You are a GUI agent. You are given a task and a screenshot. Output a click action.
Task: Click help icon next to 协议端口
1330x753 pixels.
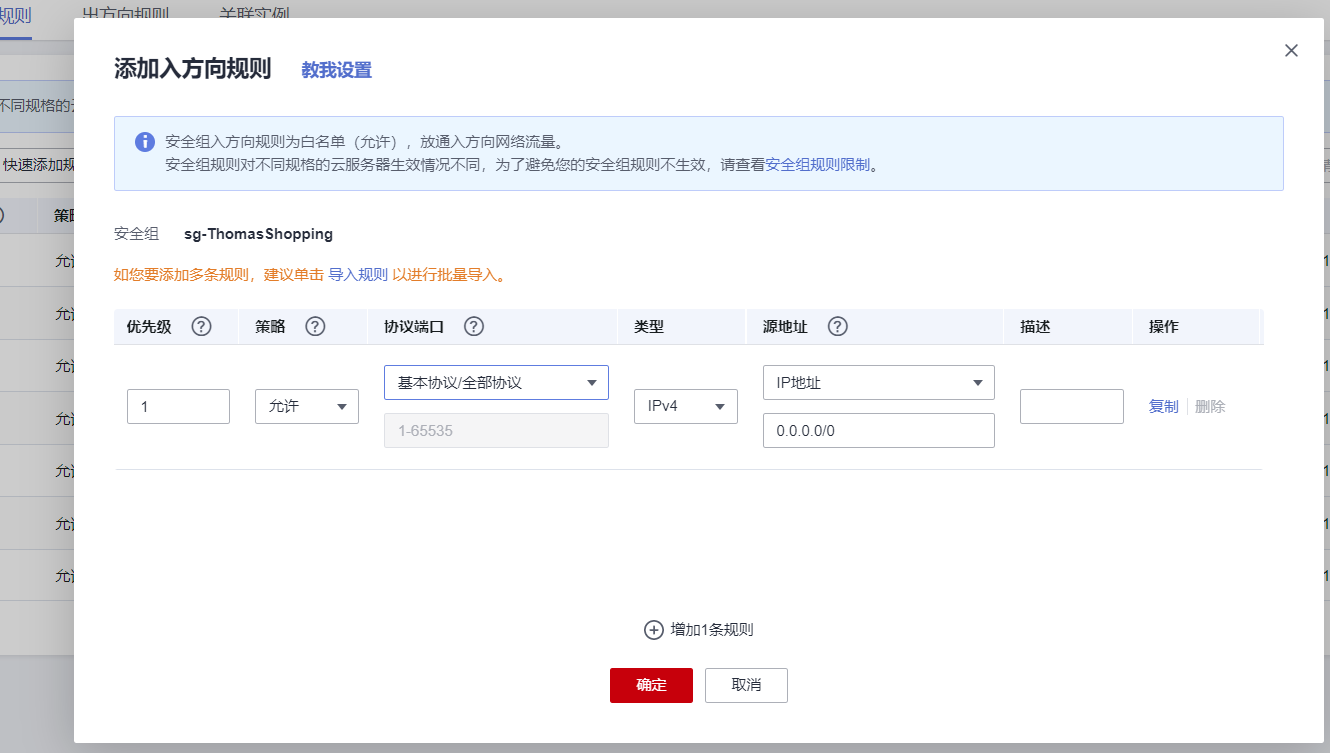[474, 327]
